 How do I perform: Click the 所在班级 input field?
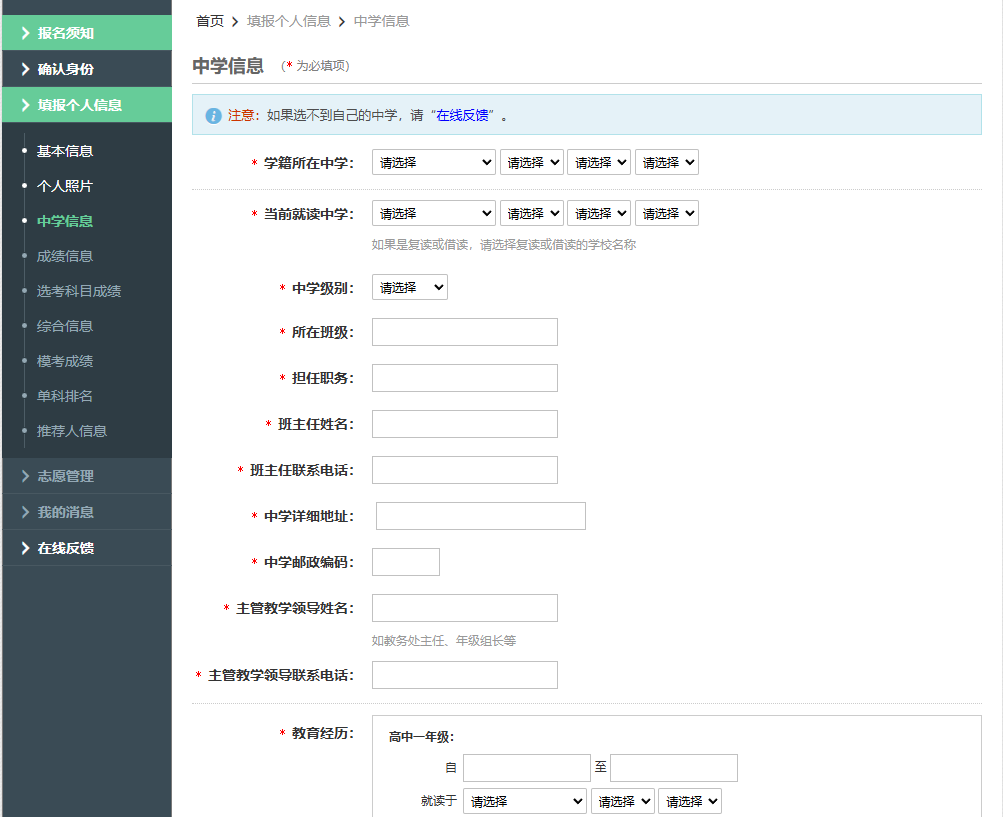pyautogui.click(x=464, y=332)
